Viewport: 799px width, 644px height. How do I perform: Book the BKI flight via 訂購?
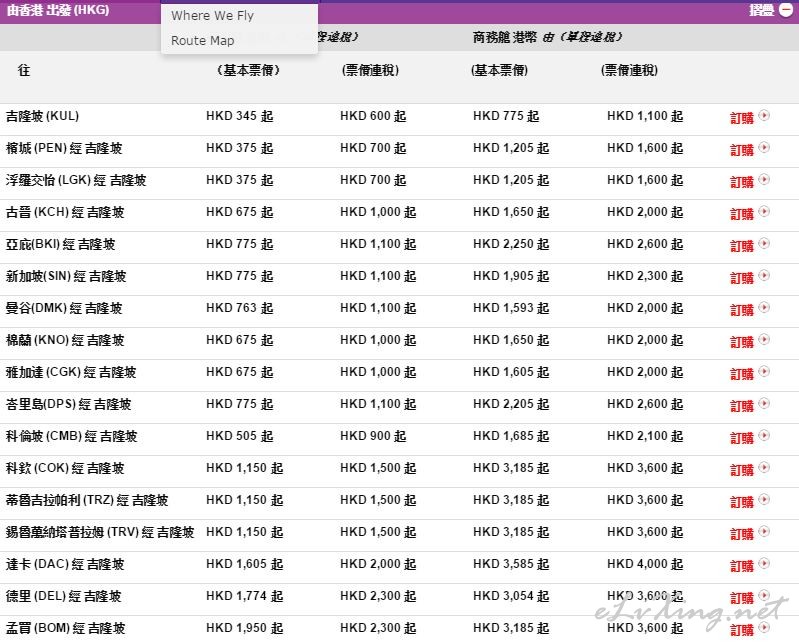pyautogui.click(x=741, y=247)
